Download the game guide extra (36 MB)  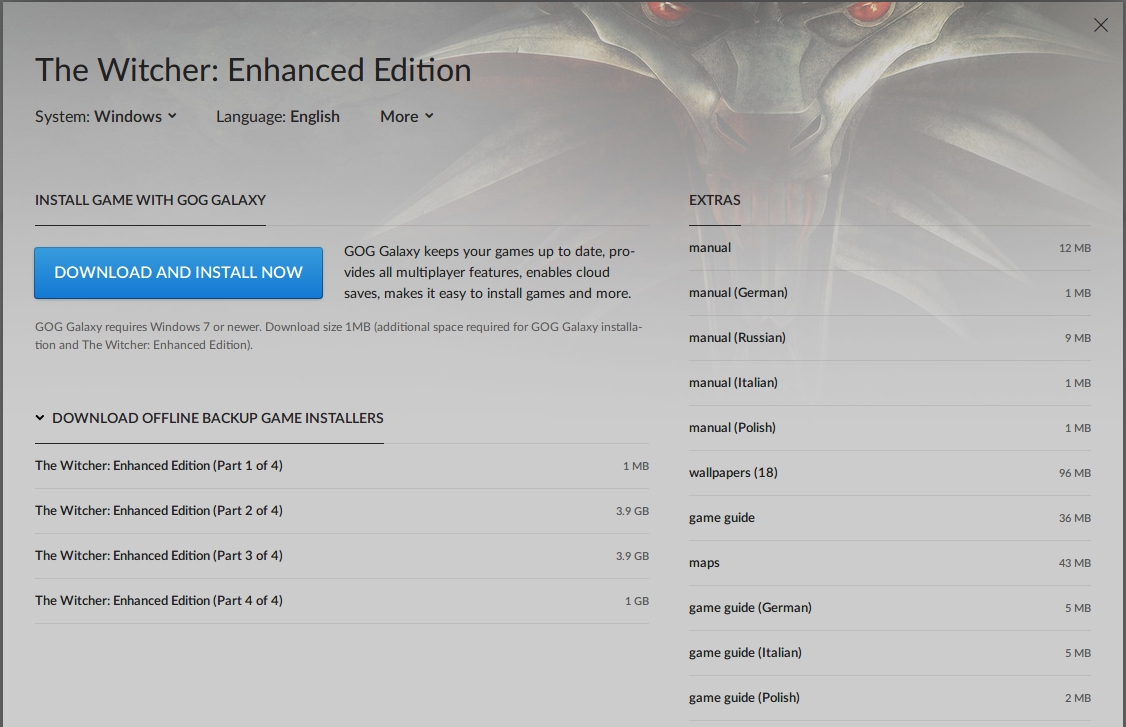click(x=890, y=518)
